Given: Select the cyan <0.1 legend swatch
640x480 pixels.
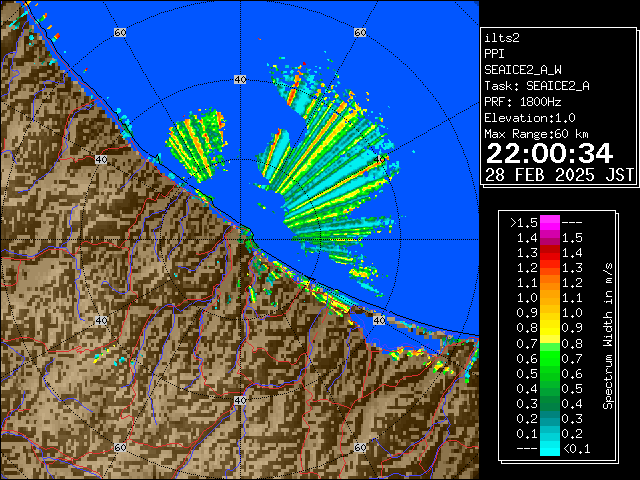Looking at the screenshot, I should coord(550,448).
